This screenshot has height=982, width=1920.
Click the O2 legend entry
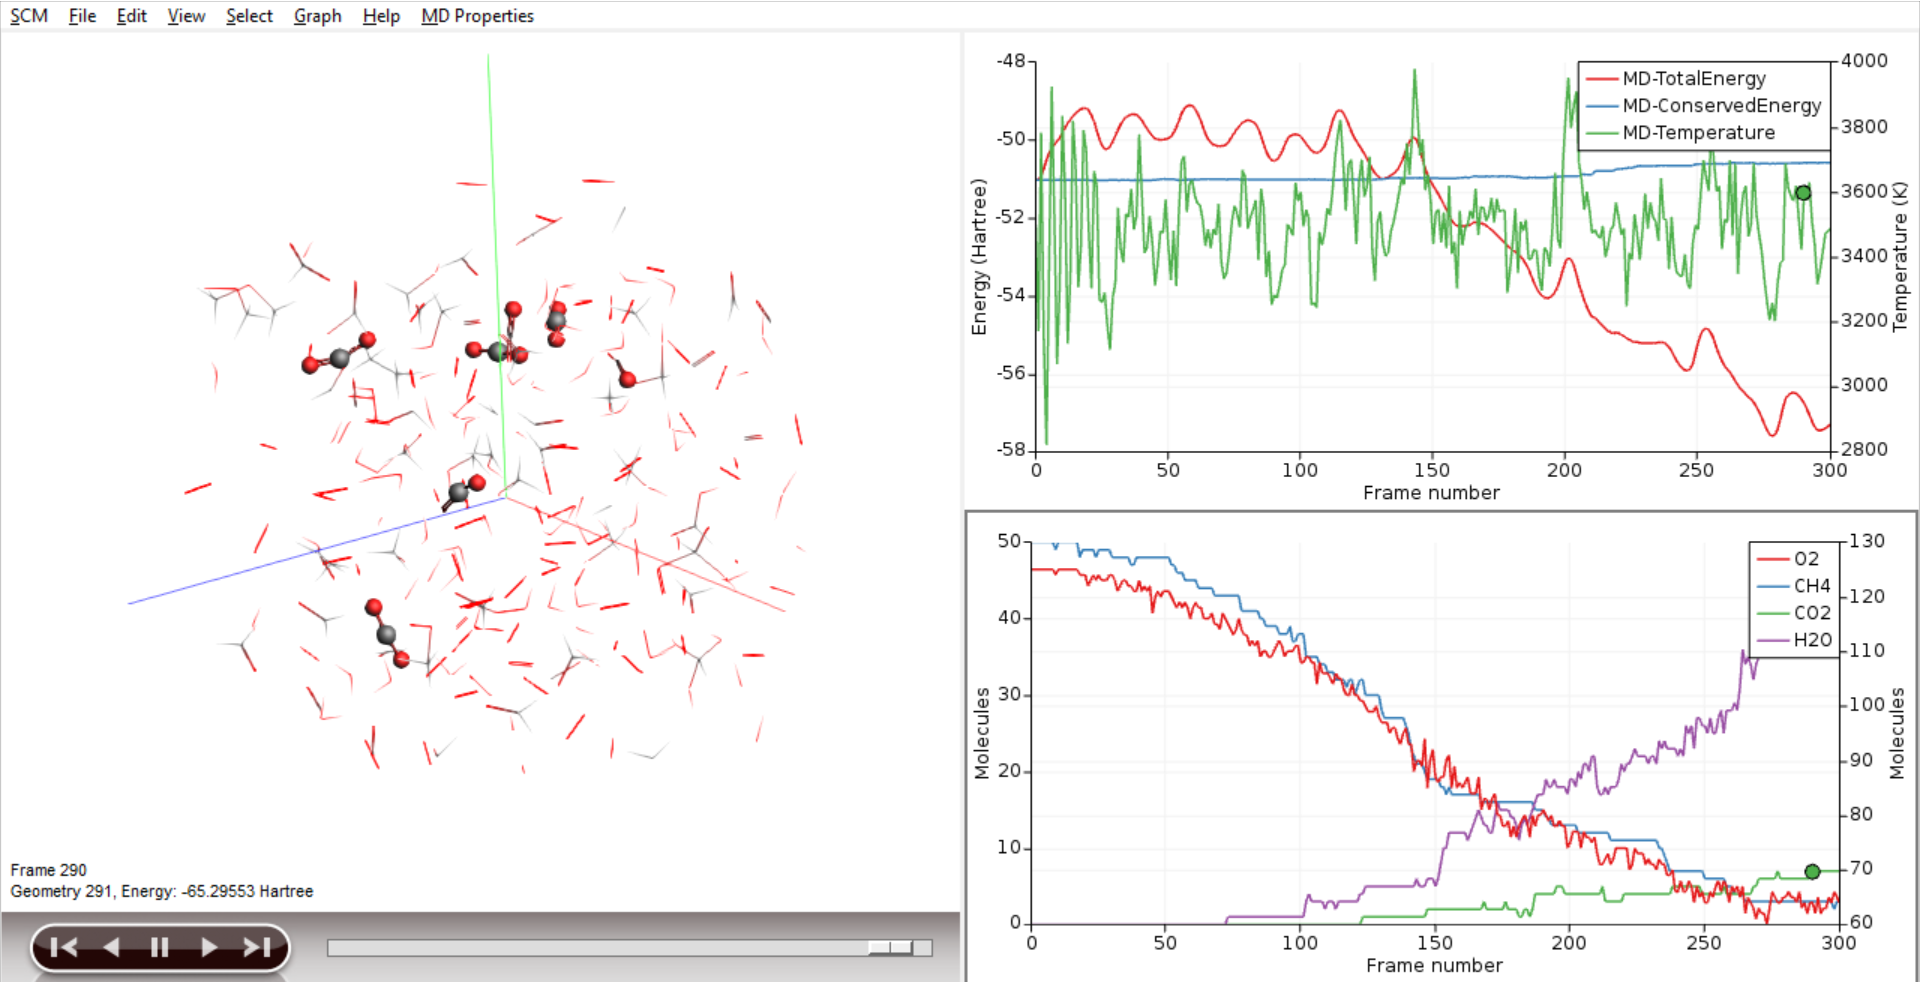pos(1788,559)
